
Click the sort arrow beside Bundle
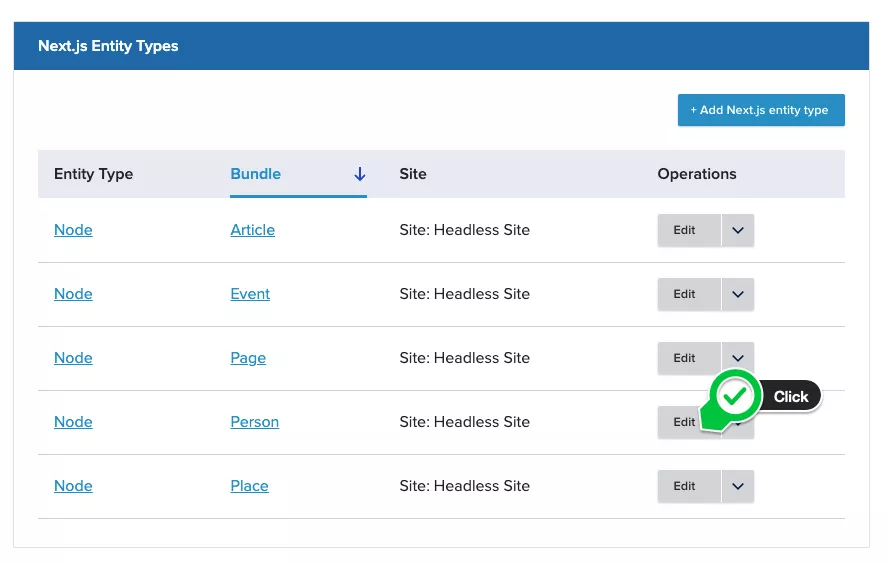360,174
